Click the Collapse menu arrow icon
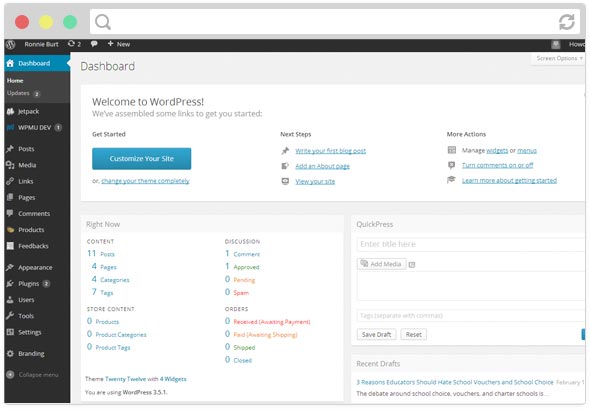 11,375
